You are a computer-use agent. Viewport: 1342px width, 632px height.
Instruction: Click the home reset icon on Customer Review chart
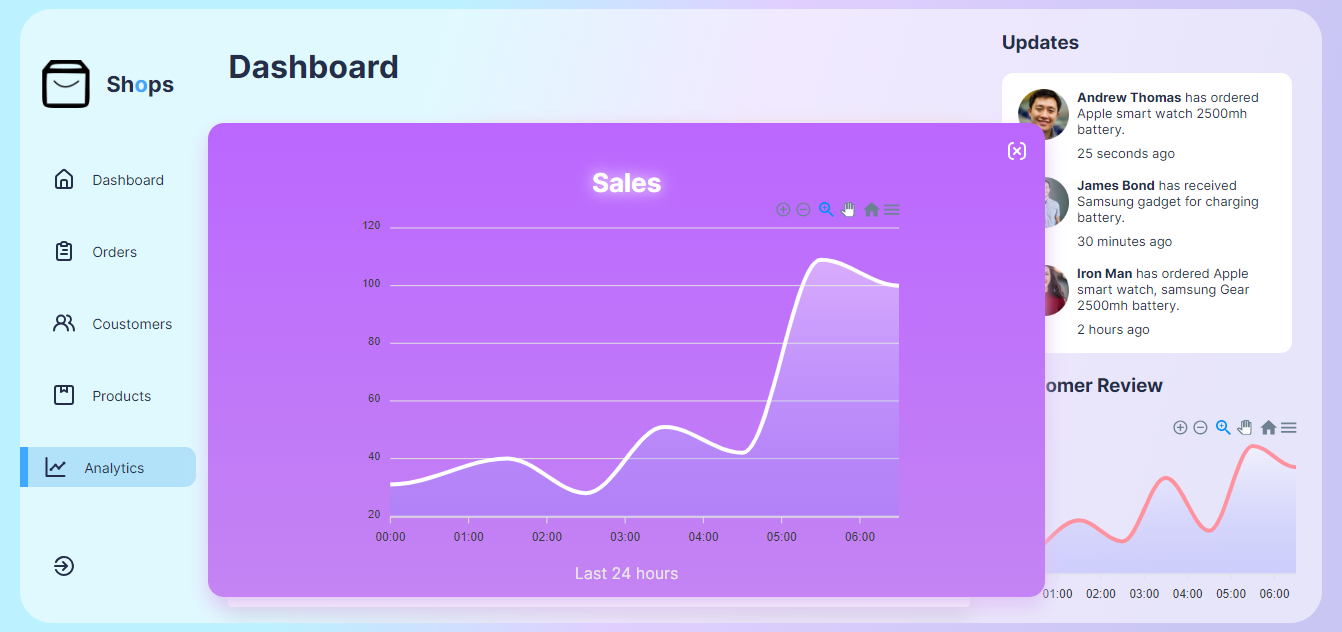click(x=1268, y=427)
